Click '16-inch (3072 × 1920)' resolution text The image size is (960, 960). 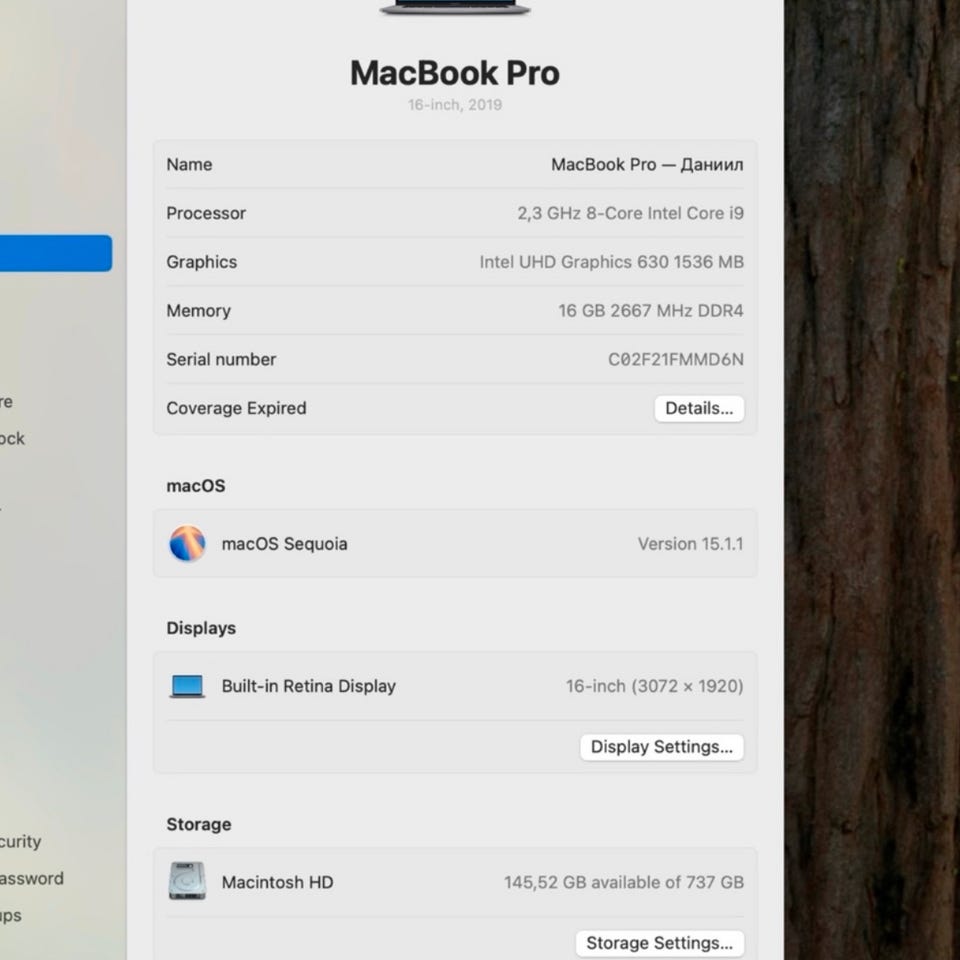pos(654,686)
